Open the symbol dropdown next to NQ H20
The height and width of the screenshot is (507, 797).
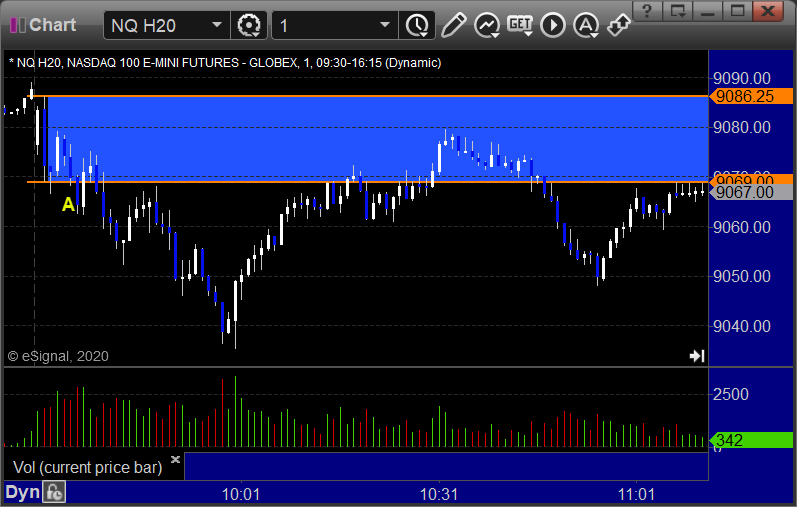[217, 25]
